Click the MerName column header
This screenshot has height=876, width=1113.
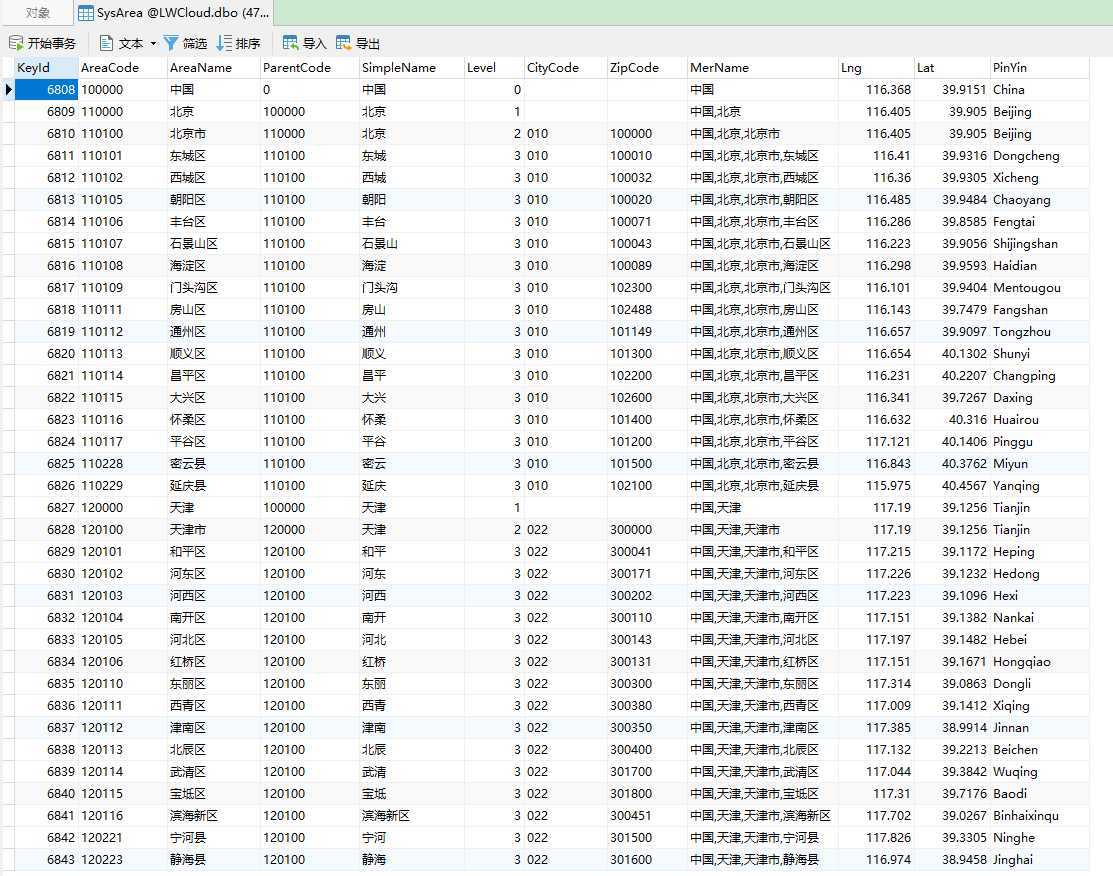pos(762,67)
